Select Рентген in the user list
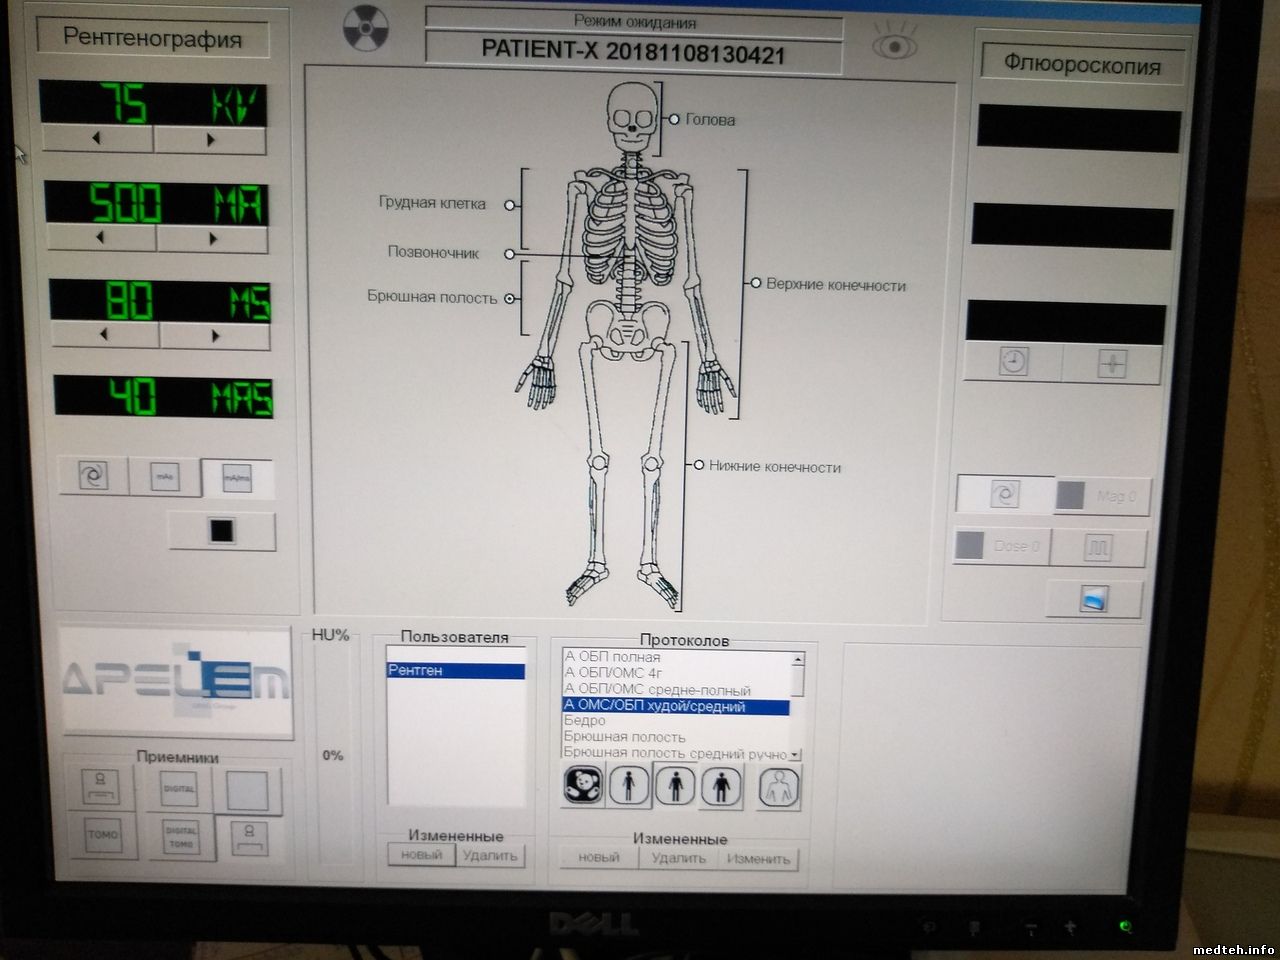1280x960 pixels. pyautogui.click(x=455, y=671)
